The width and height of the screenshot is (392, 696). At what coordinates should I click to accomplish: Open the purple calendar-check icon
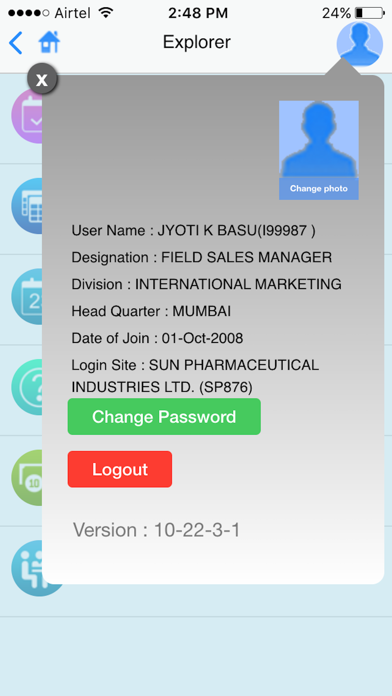click(27, 115)
